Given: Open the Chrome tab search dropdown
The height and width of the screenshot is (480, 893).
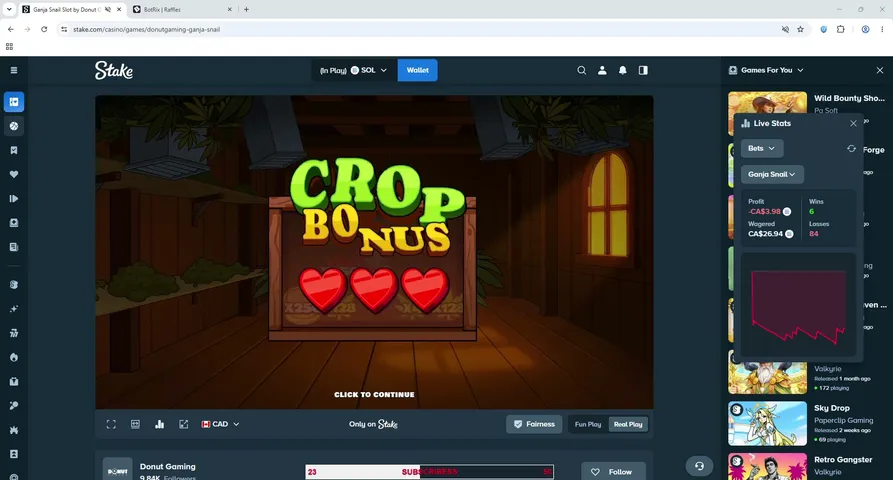Looking at the screenshot, I should 9,9.
